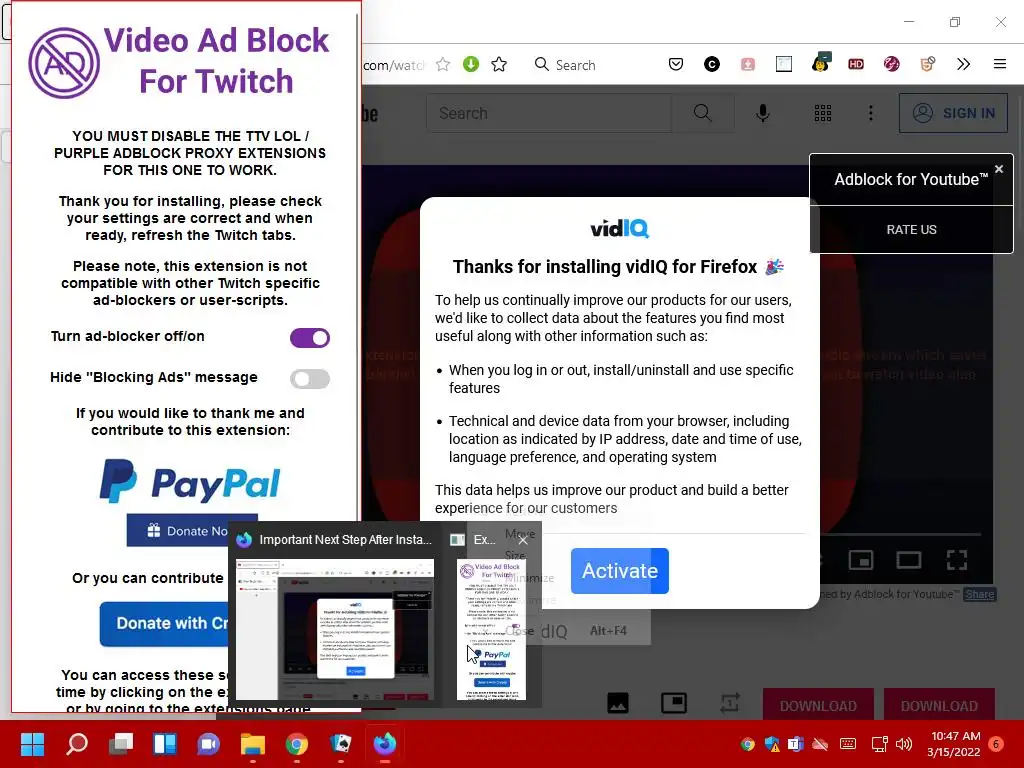
Task: Click the HD extension icon
Action: click(856, 64)
